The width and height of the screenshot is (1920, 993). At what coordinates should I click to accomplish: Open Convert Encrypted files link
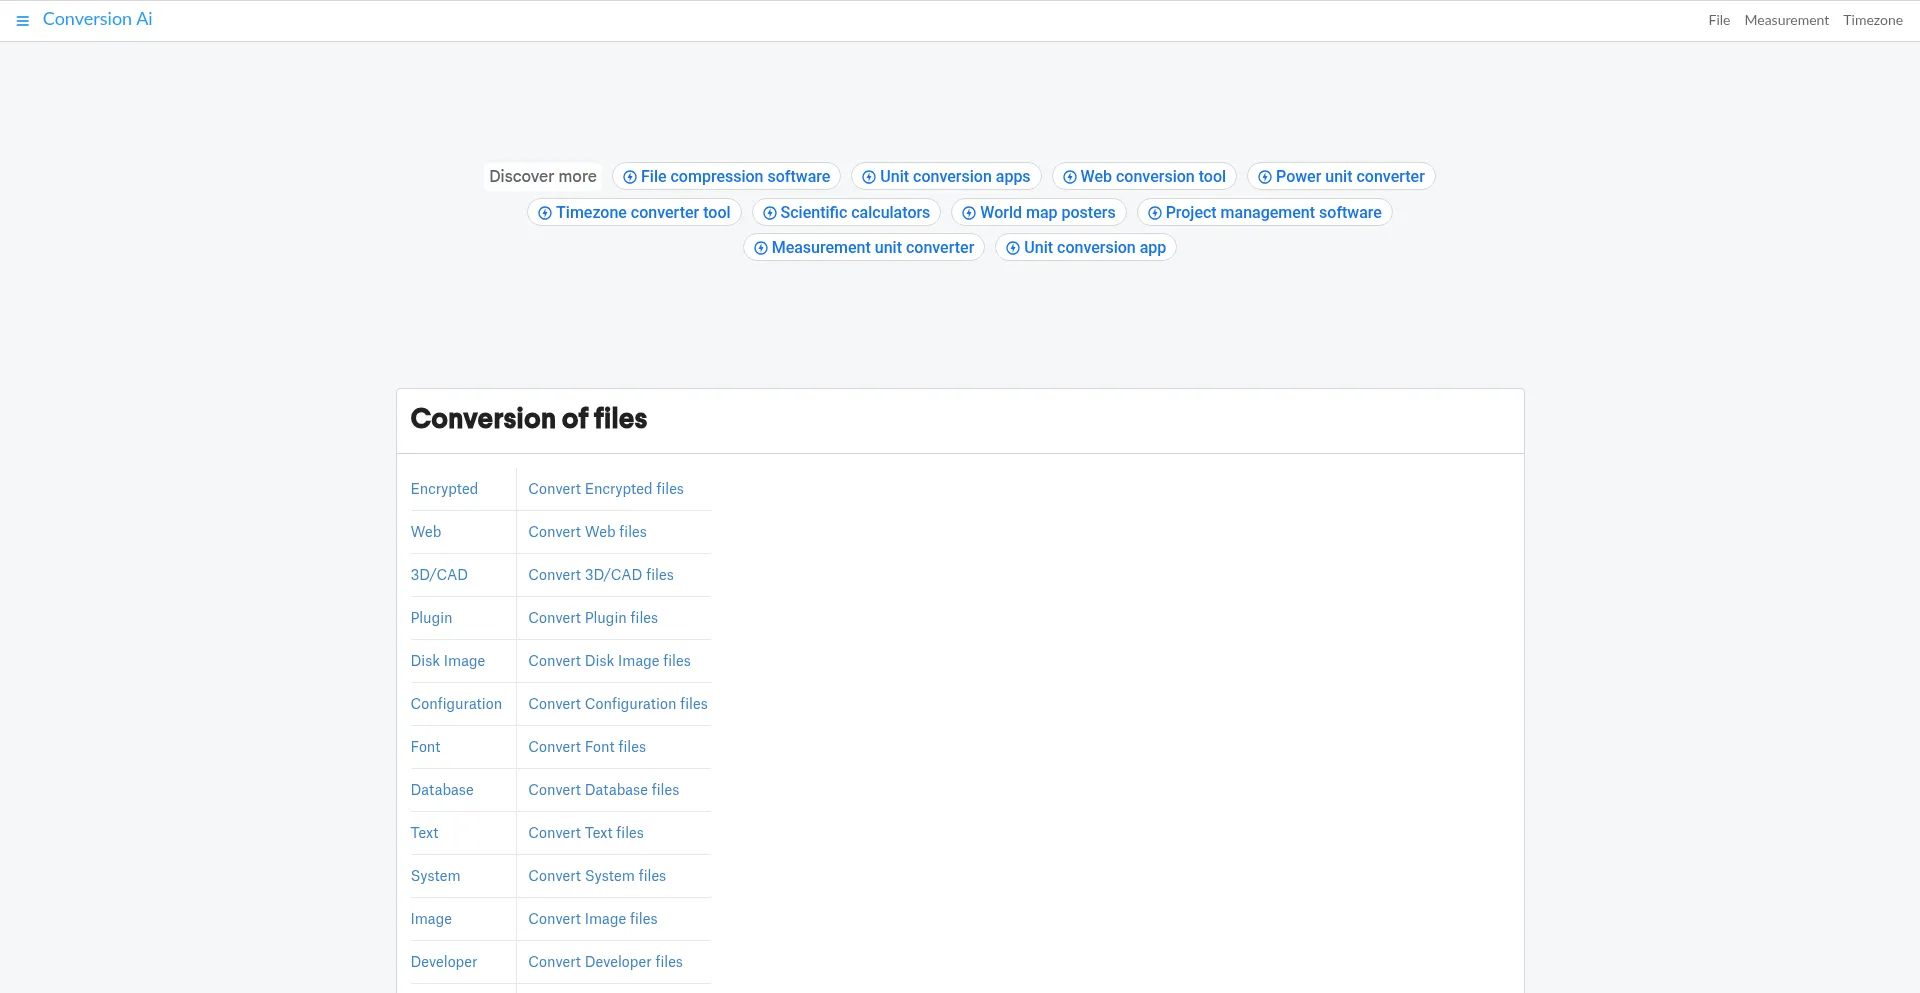tap(606, 489)
